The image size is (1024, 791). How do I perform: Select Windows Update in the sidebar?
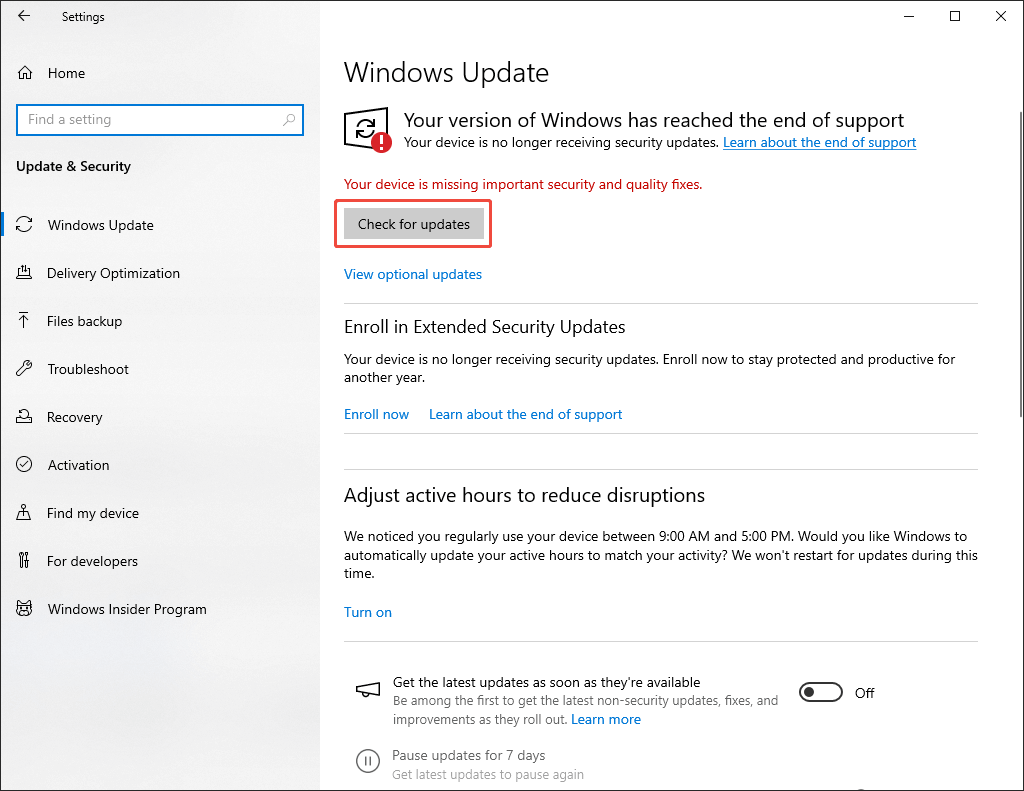[100, 224]
